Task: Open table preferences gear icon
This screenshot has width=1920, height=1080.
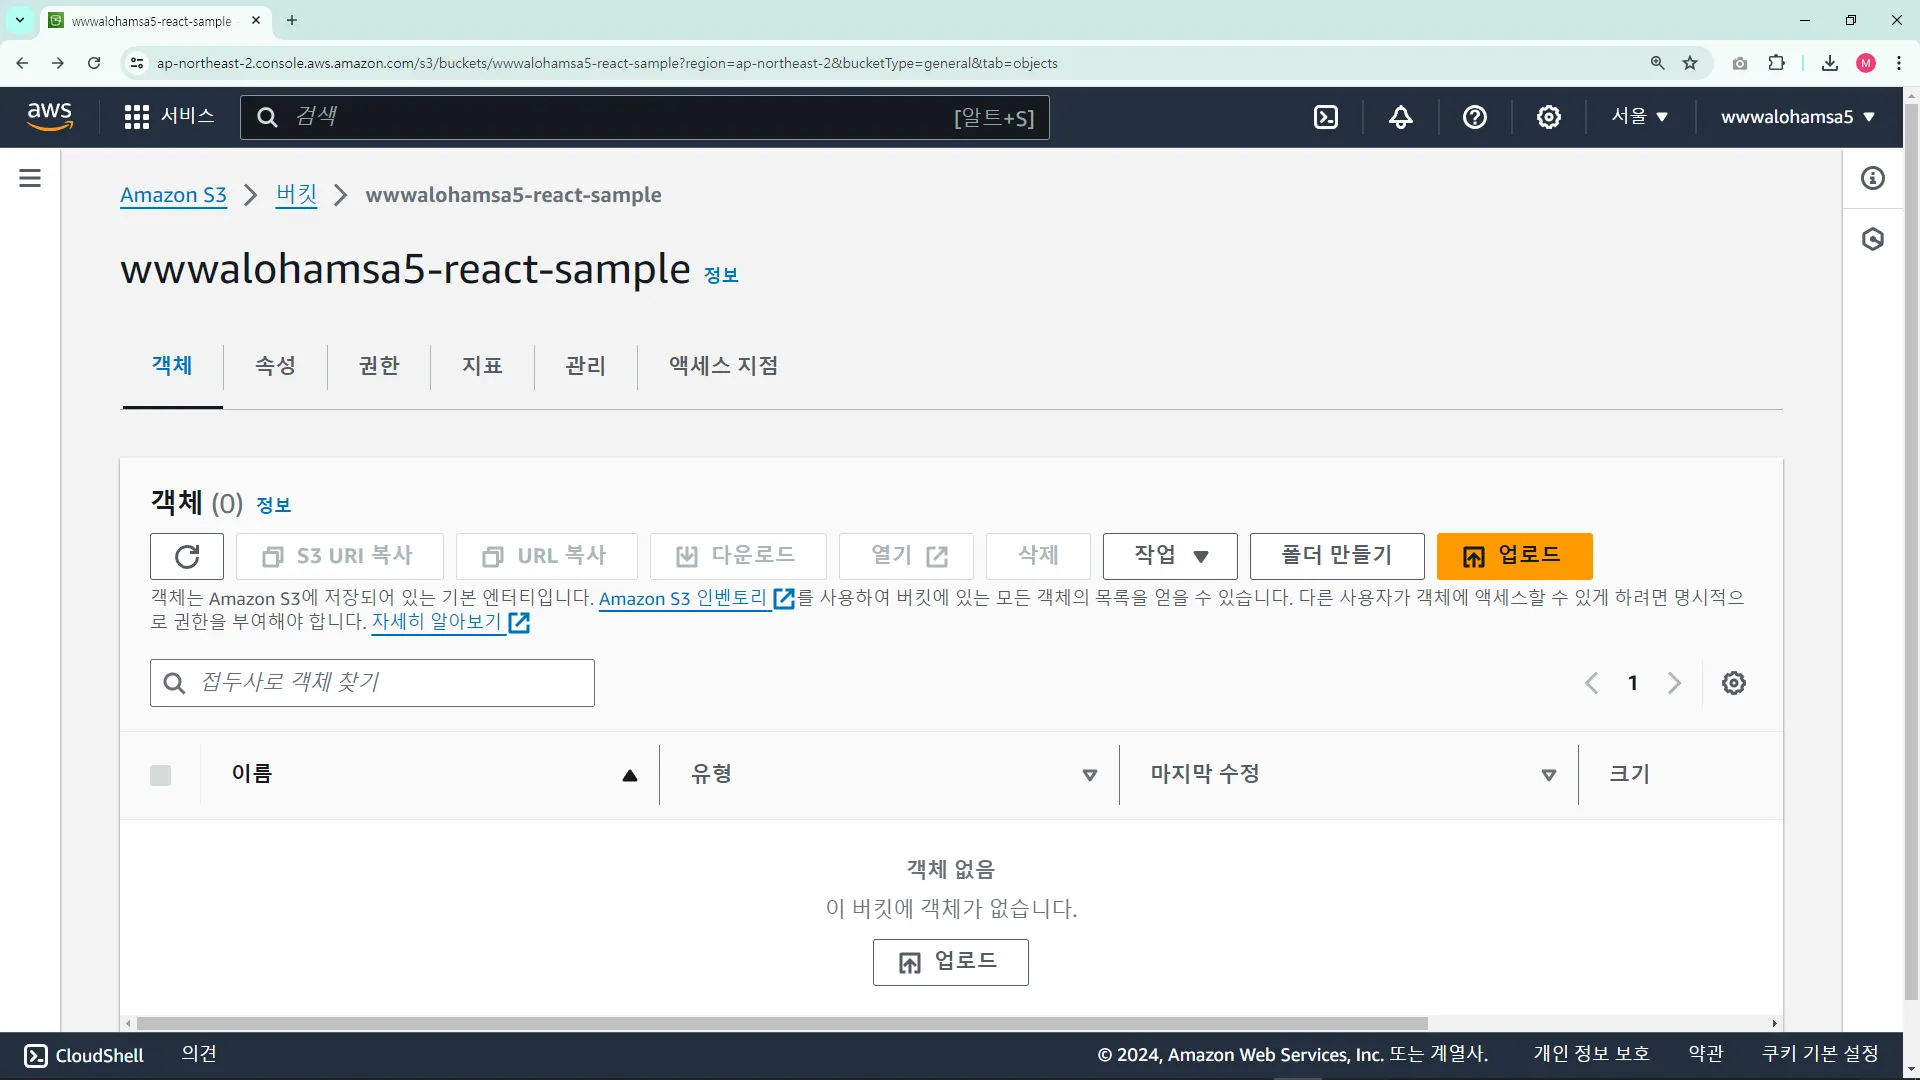Action: pos(1734,683)
